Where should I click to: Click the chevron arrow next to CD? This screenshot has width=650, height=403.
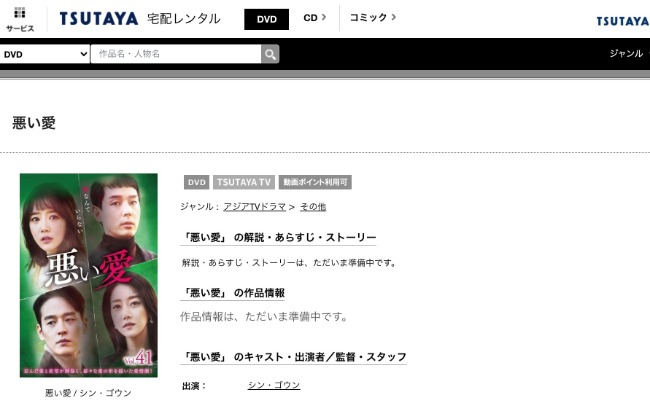[324, 17]
